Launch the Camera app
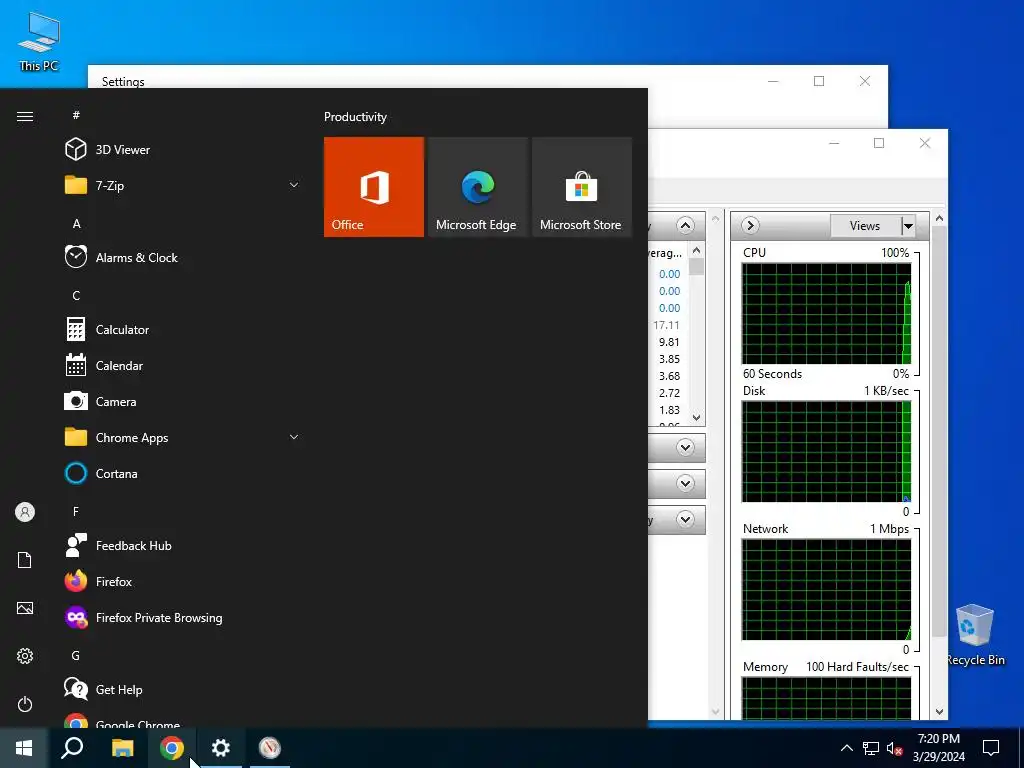1024x768 pixels. [x=183, y=402]
